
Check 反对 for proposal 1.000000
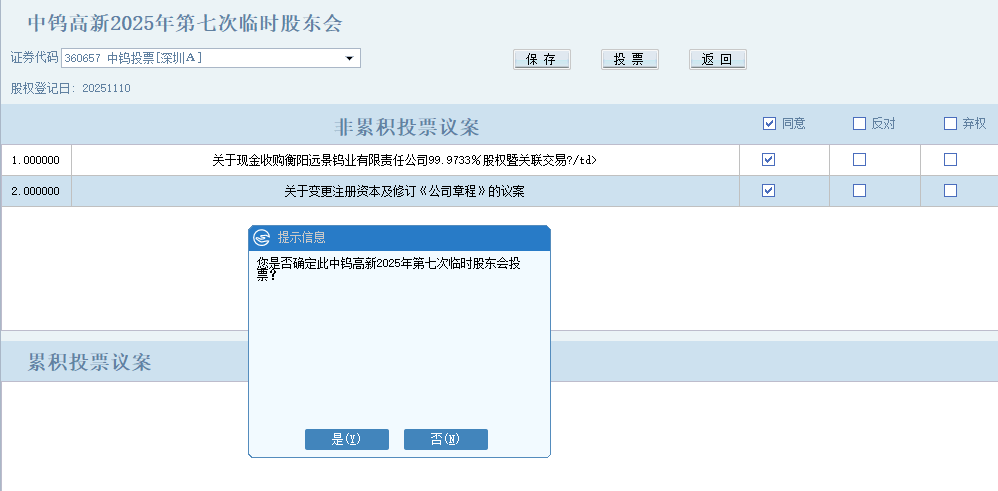click(859, 160)
